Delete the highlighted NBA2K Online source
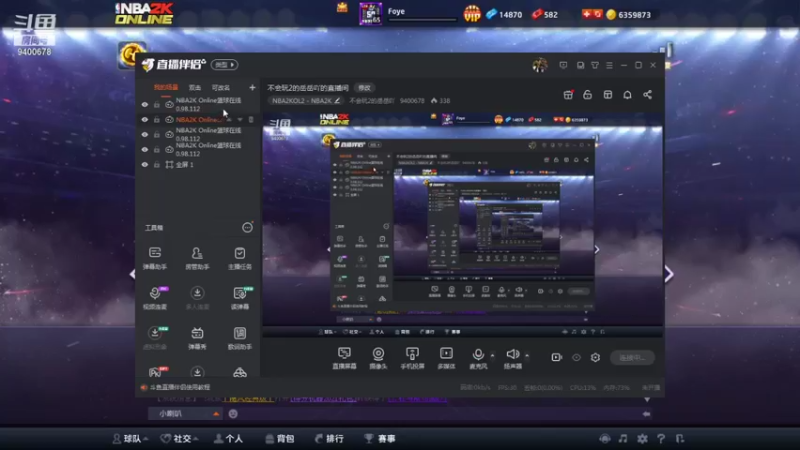The image size is (800, 450). click(x=251, y=119)
